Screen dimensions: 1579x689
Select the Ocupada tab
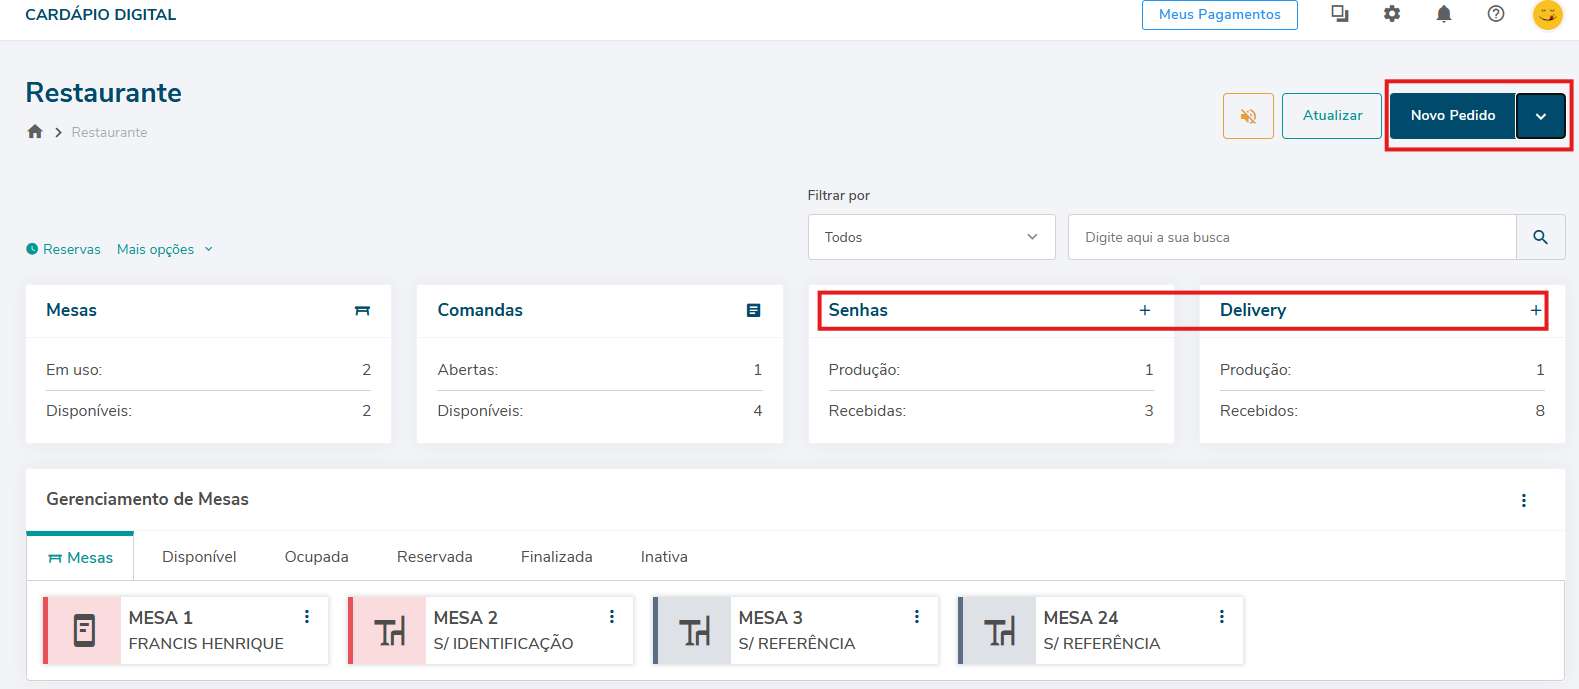[316, 557]
